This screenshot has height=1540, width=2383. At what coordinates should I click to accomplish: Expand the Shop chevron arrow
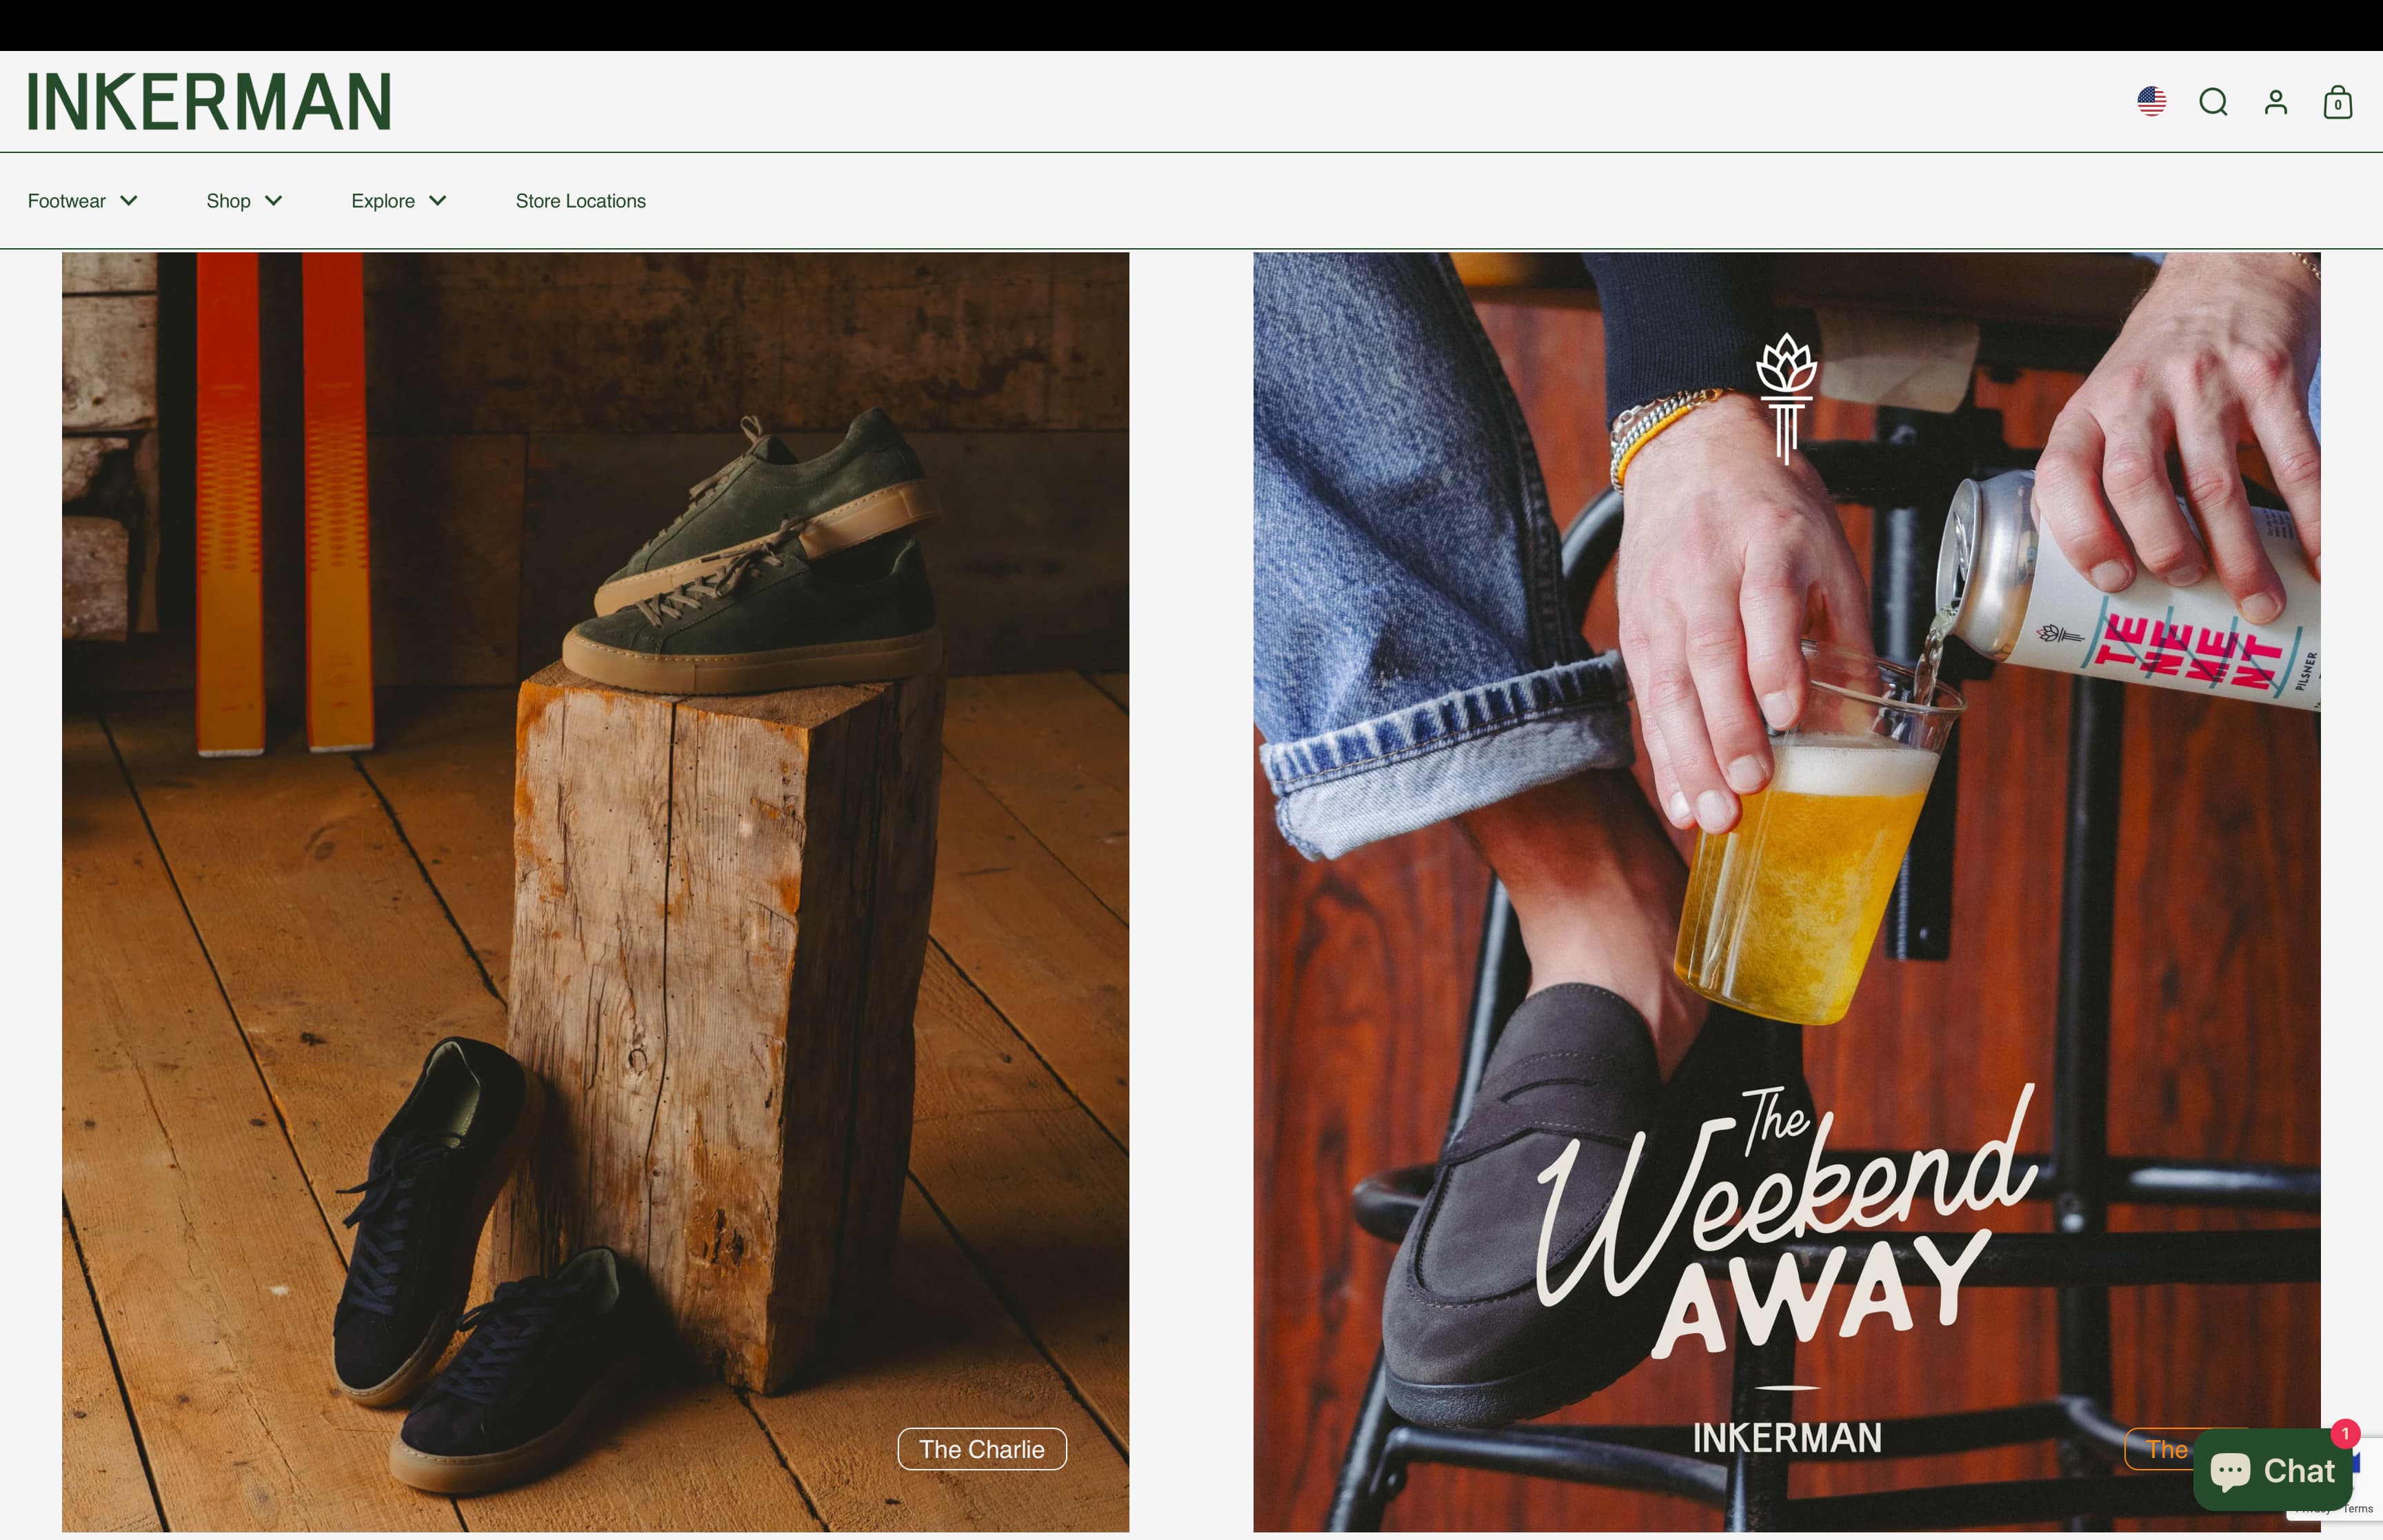pyautogui.click(x=274, y=201)
